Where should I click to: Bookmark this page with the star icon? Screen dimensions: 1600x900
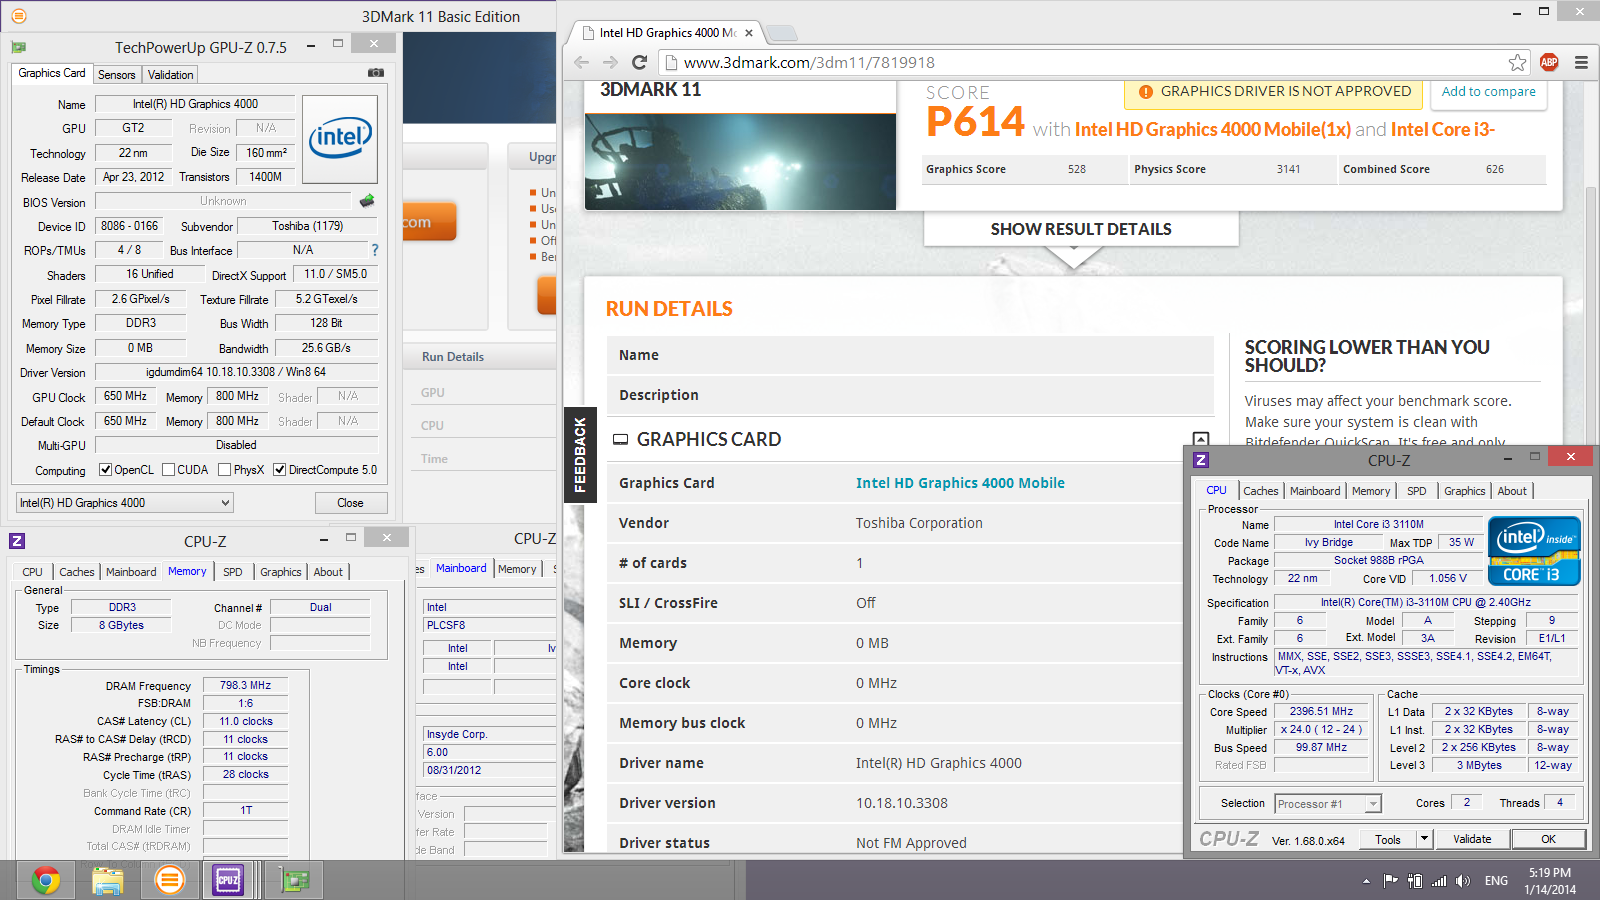(x=1518, y=62)
